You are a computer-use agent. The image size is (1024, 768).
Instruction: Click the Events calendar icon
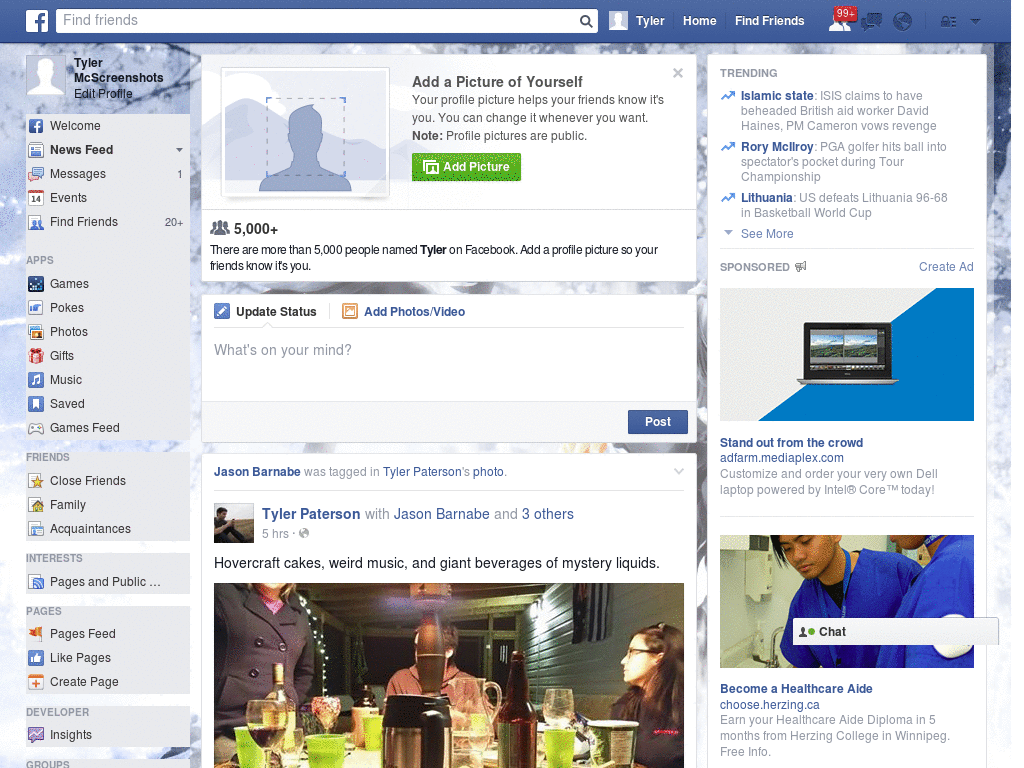tap(36, 198)
